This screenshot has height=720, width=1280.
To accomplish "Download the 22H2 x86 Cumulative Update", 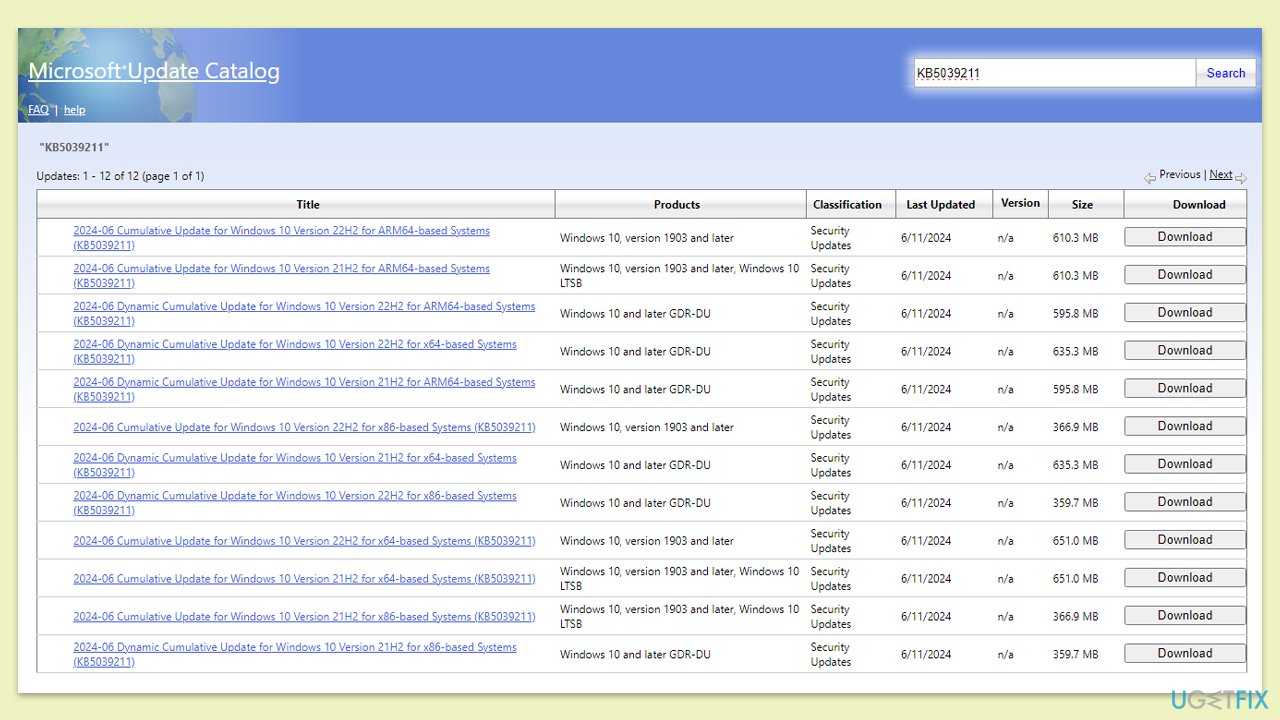I will pos(1185,426).
